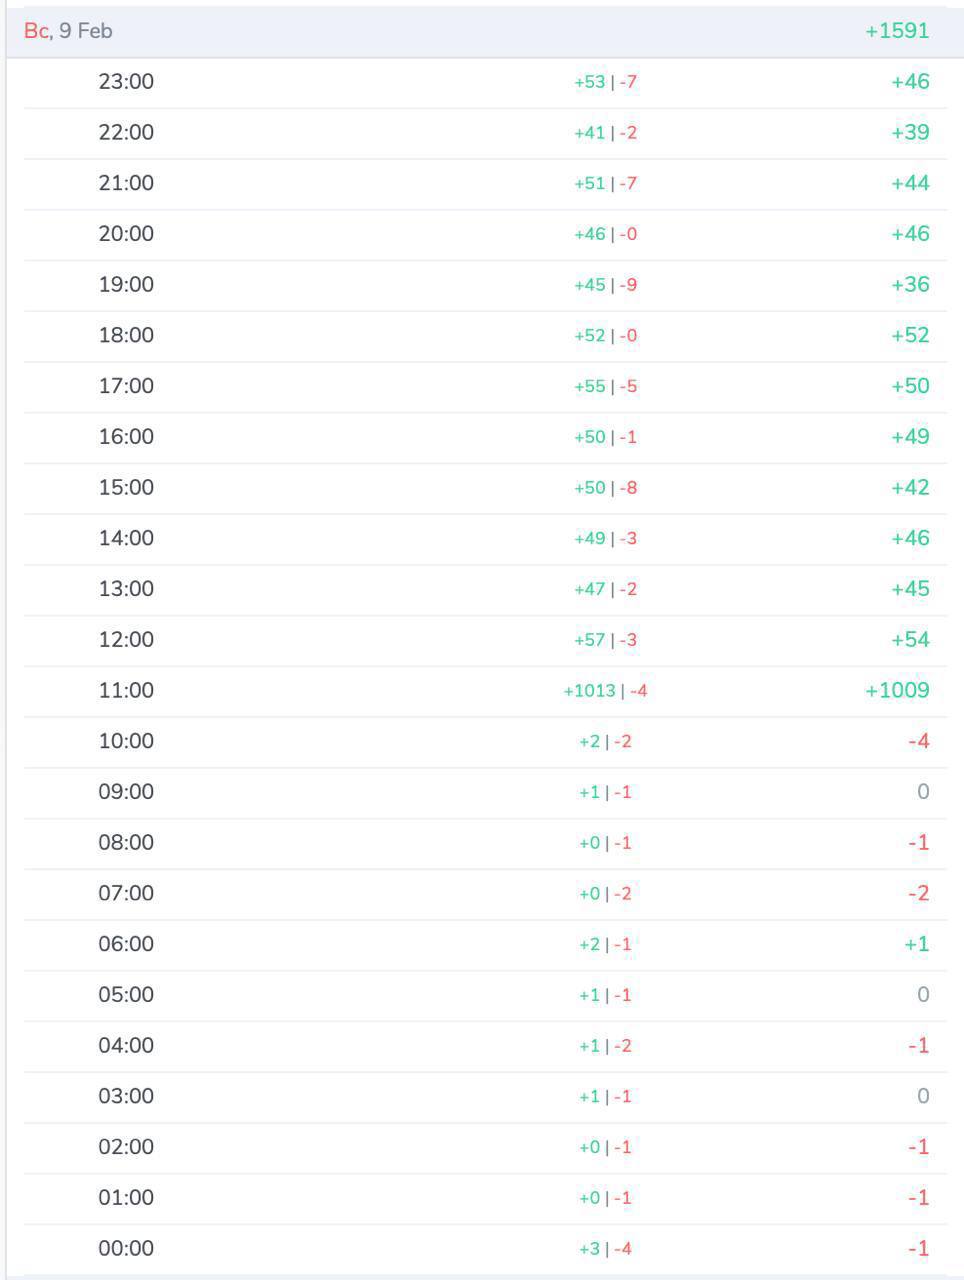Select the 06:00 hour label
Screen dimensions: 964x1280
pyautogui.click(x=126, y=944)
